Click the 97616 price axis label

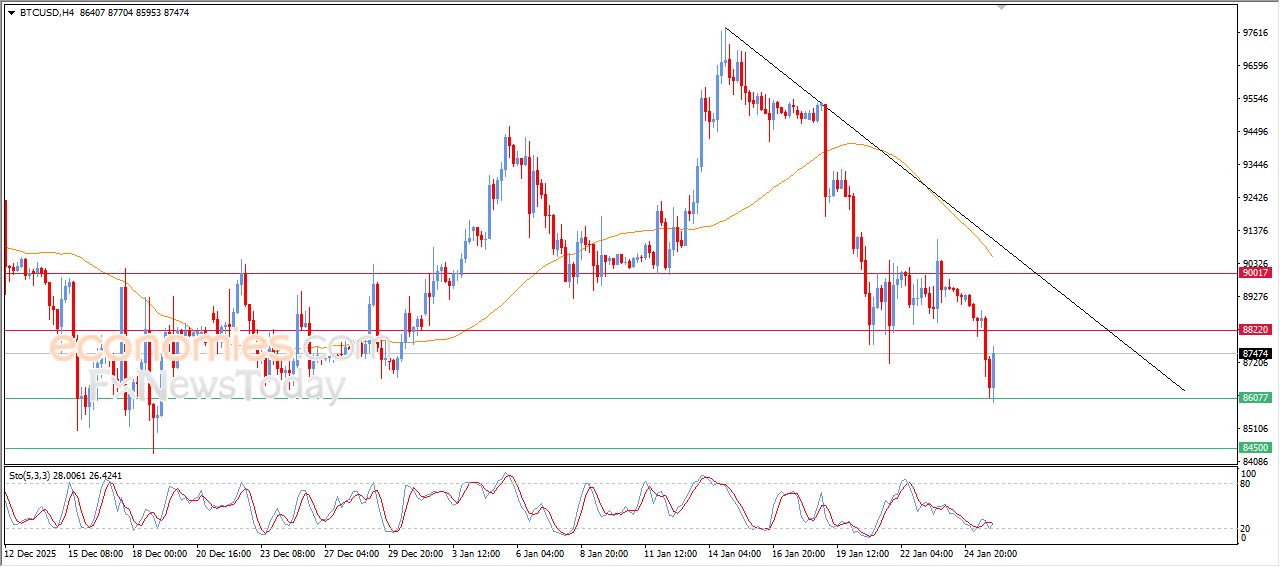click(x=1254, y=33)
